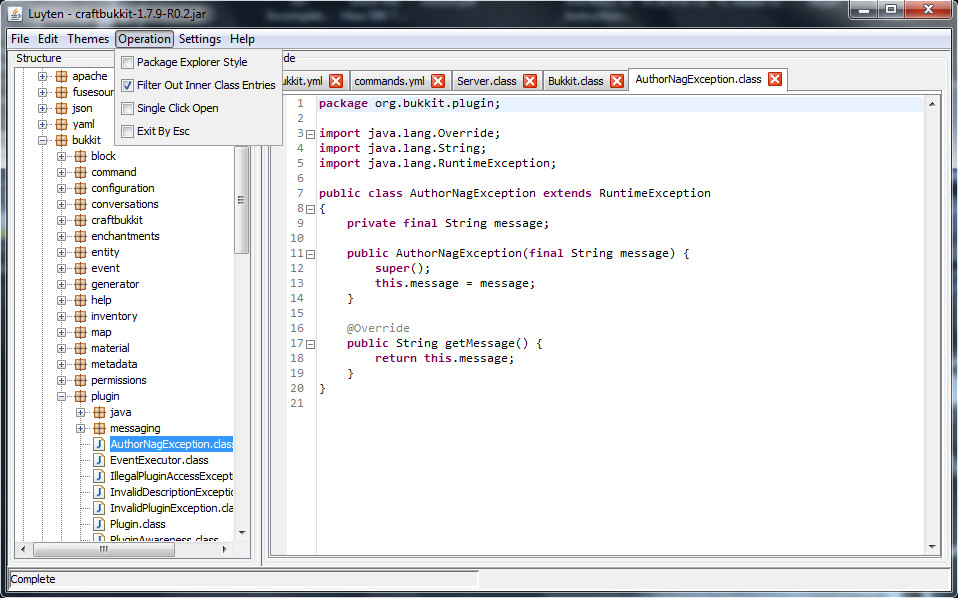Viewport: 958px width, 598px height.
Task: Open the Settings menu
Action: pyautogui.click(x=200, y=39)
